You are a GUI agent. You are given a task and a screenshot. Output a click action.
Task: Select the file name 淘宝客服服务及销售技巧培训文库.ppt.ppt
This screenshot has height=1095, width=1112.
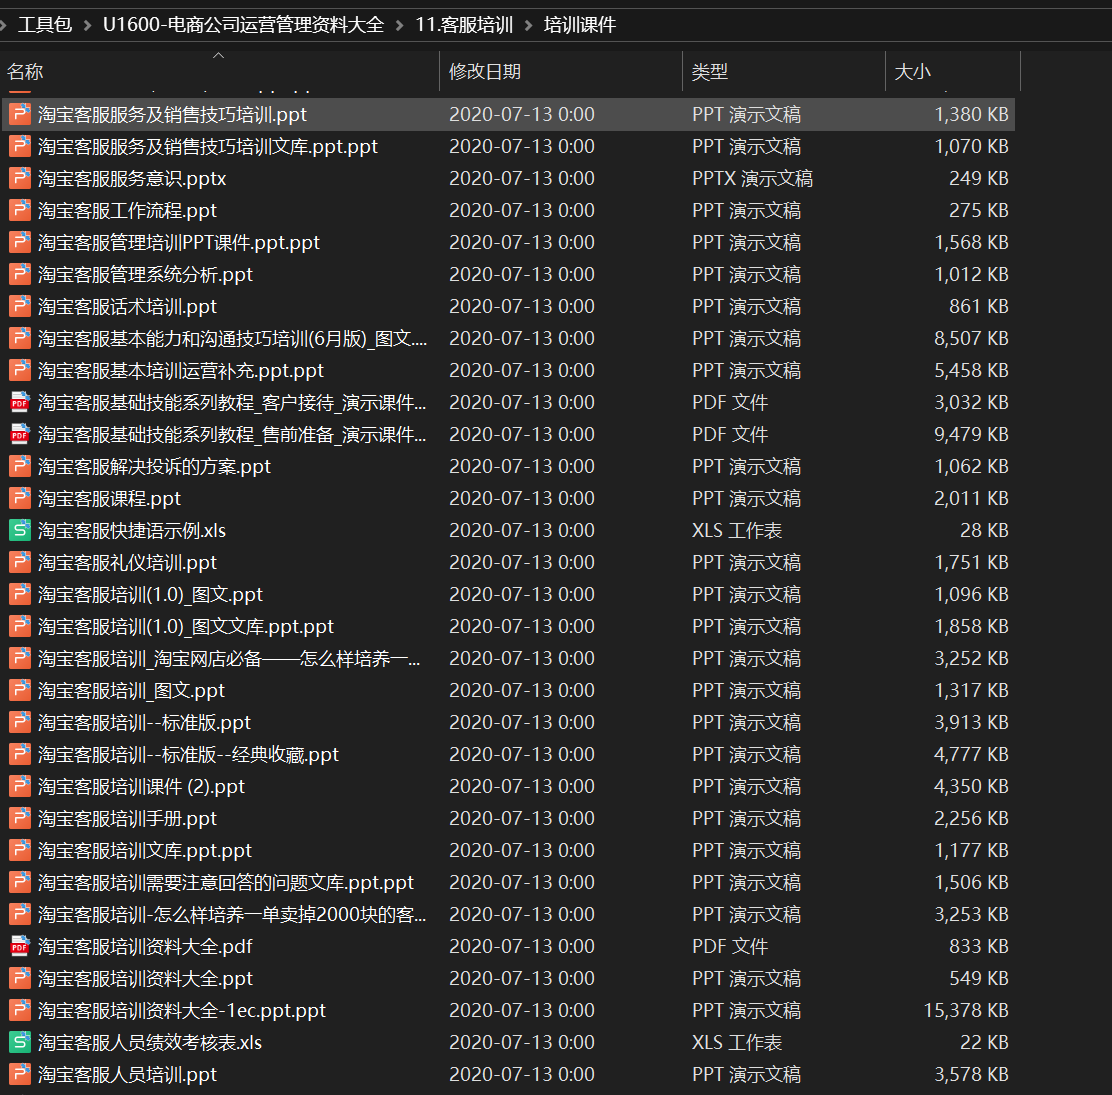208,146
